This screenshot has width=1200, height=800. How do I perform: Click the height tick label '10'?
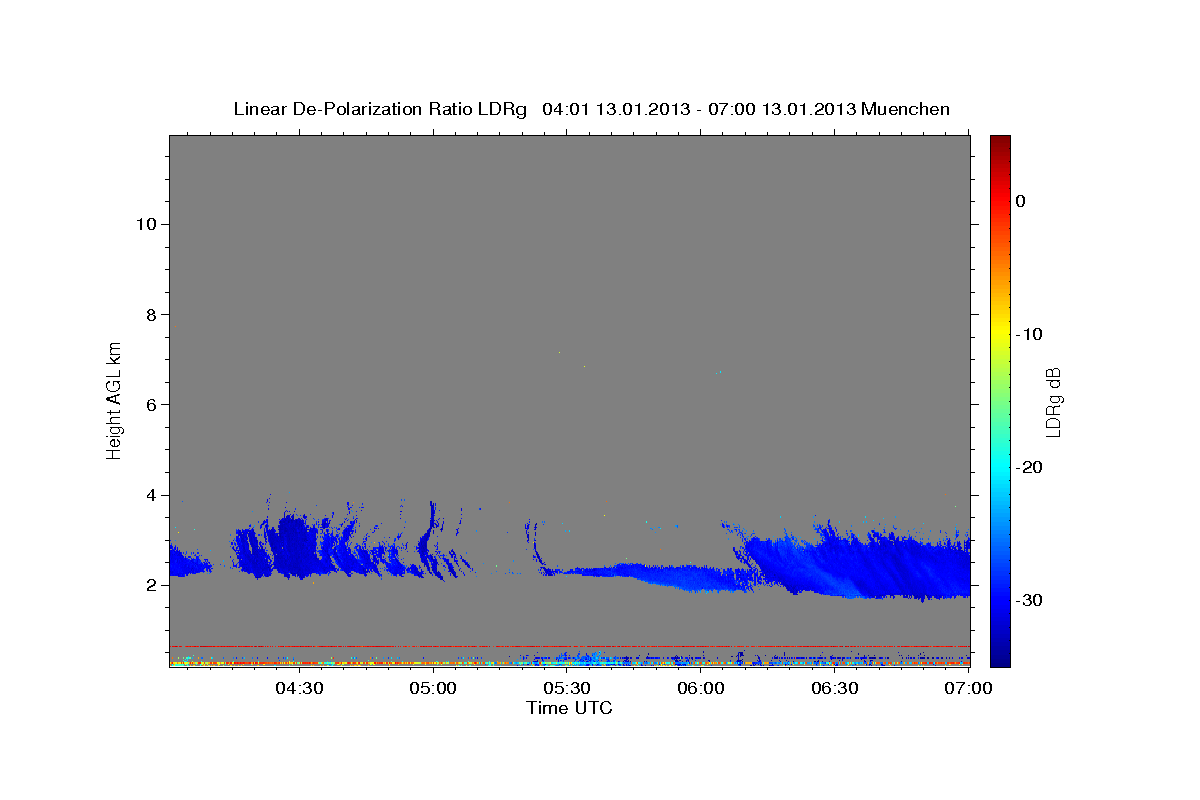pos(145,224)
